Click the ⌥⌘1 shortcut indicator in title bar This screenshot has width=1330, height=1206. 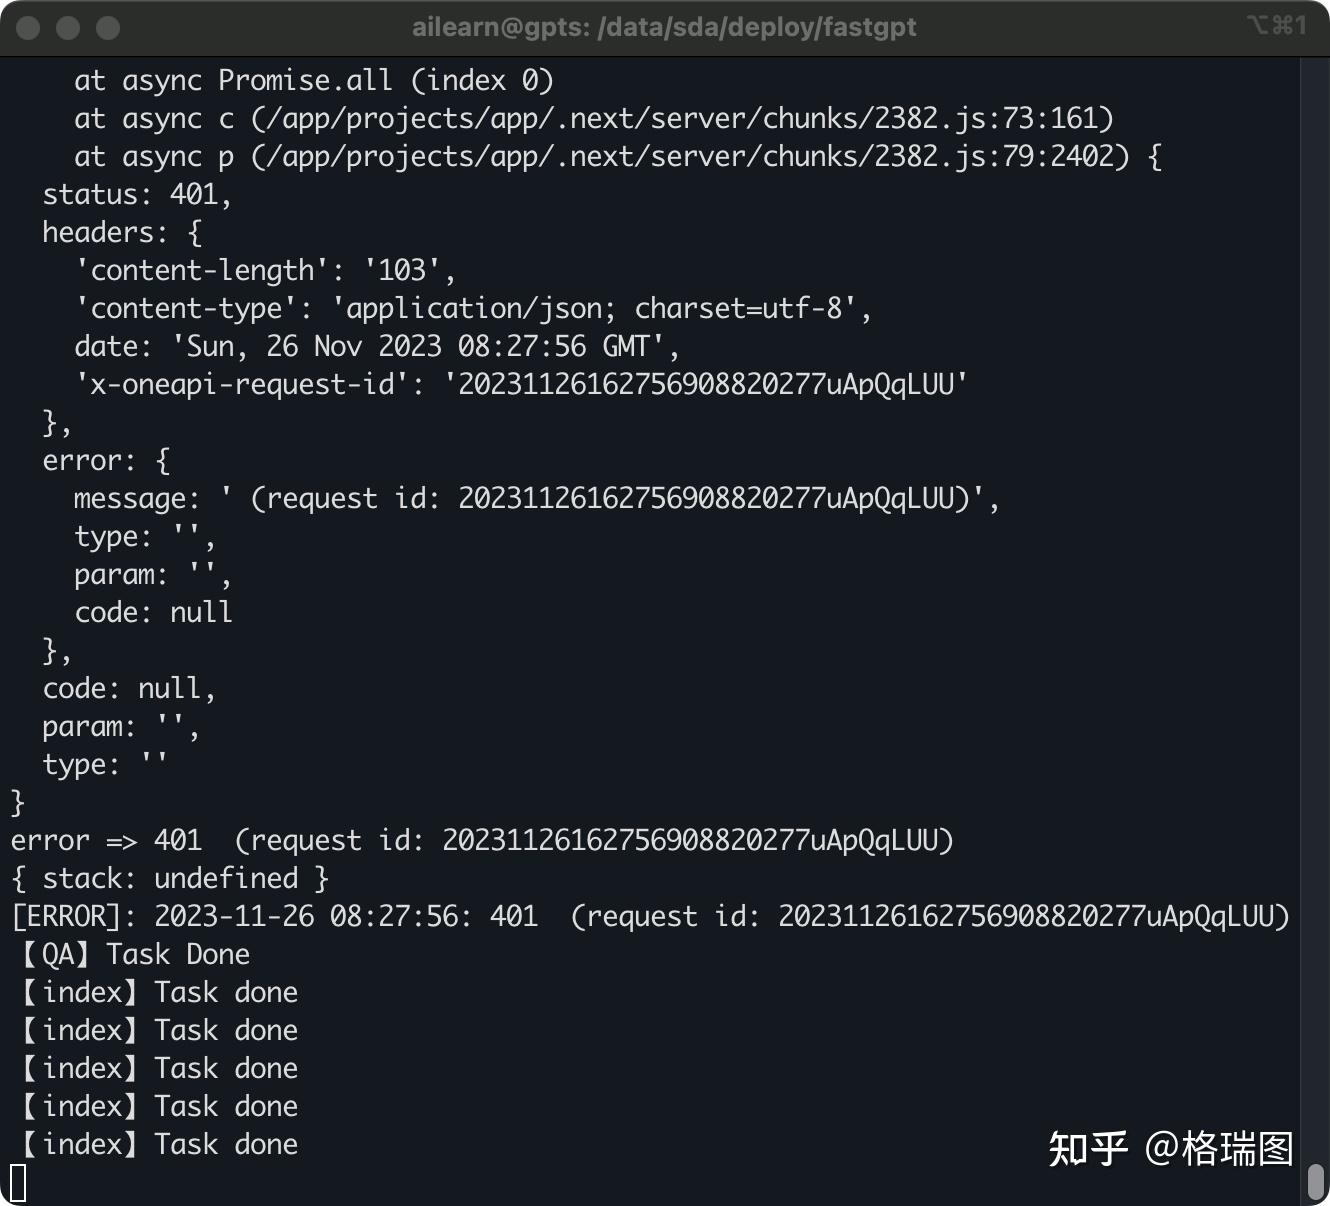[x=1276, y=26]
